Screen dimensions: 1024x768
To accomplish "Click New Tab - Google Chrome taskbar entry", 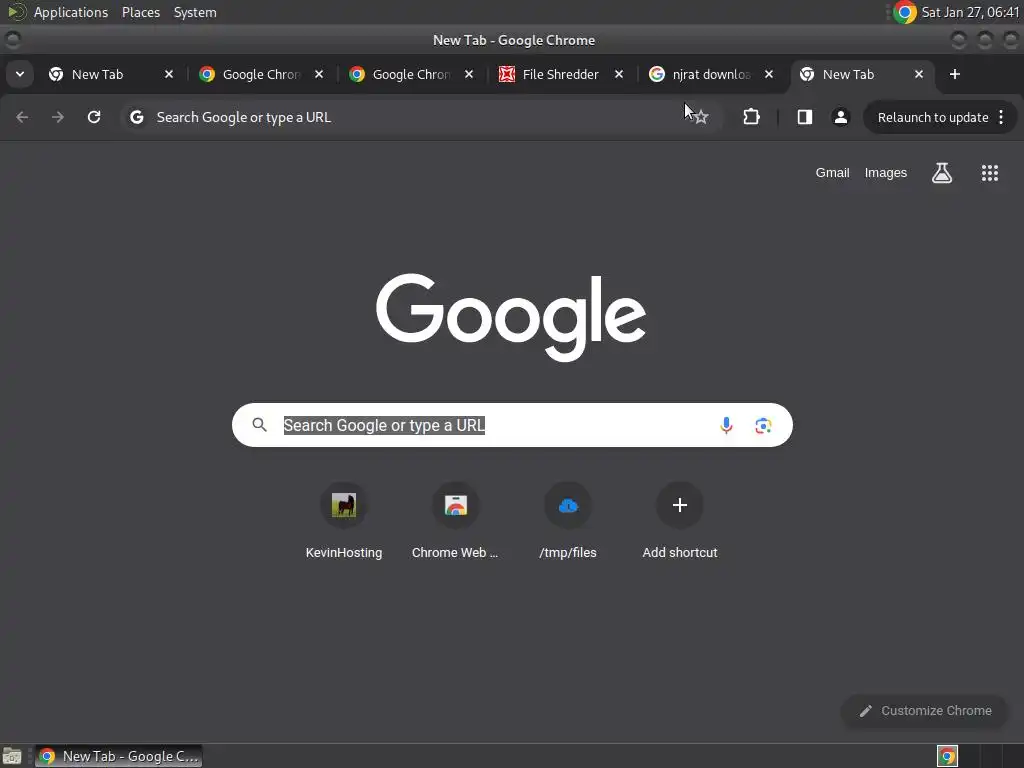I will coord(119,756).
